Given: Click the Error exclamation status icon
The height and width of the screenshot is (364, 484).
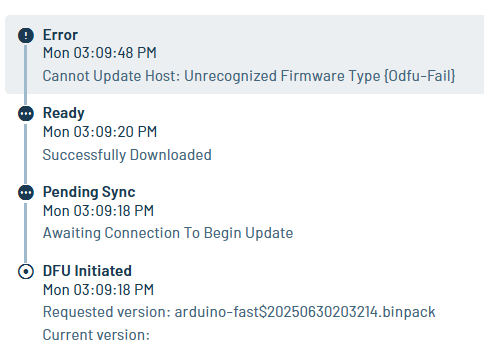Looking at the screenshot, I should [26, 35].
